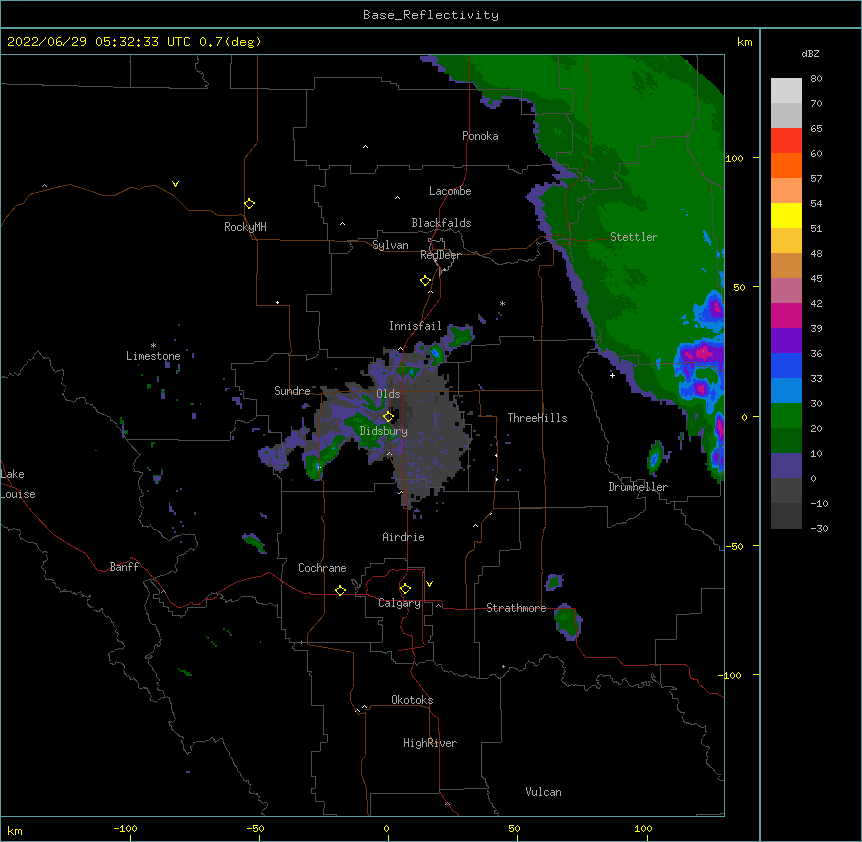Image resolution: width=862 pixels, height=842 pixels.
Task: Click the asterisk marker above Limestone
Action: pos(153,346)
